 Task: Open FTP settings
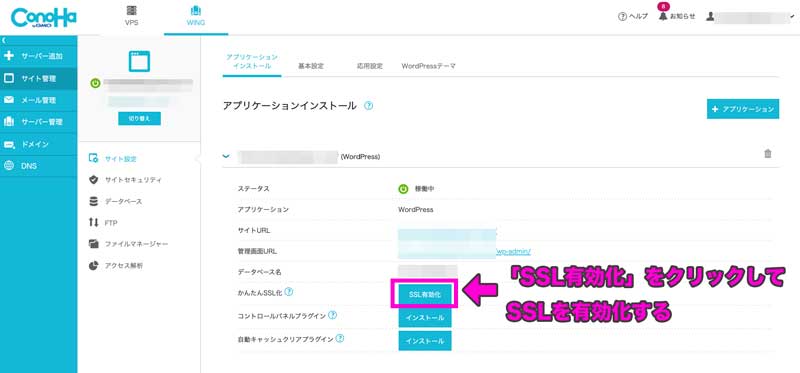point(104,223)
